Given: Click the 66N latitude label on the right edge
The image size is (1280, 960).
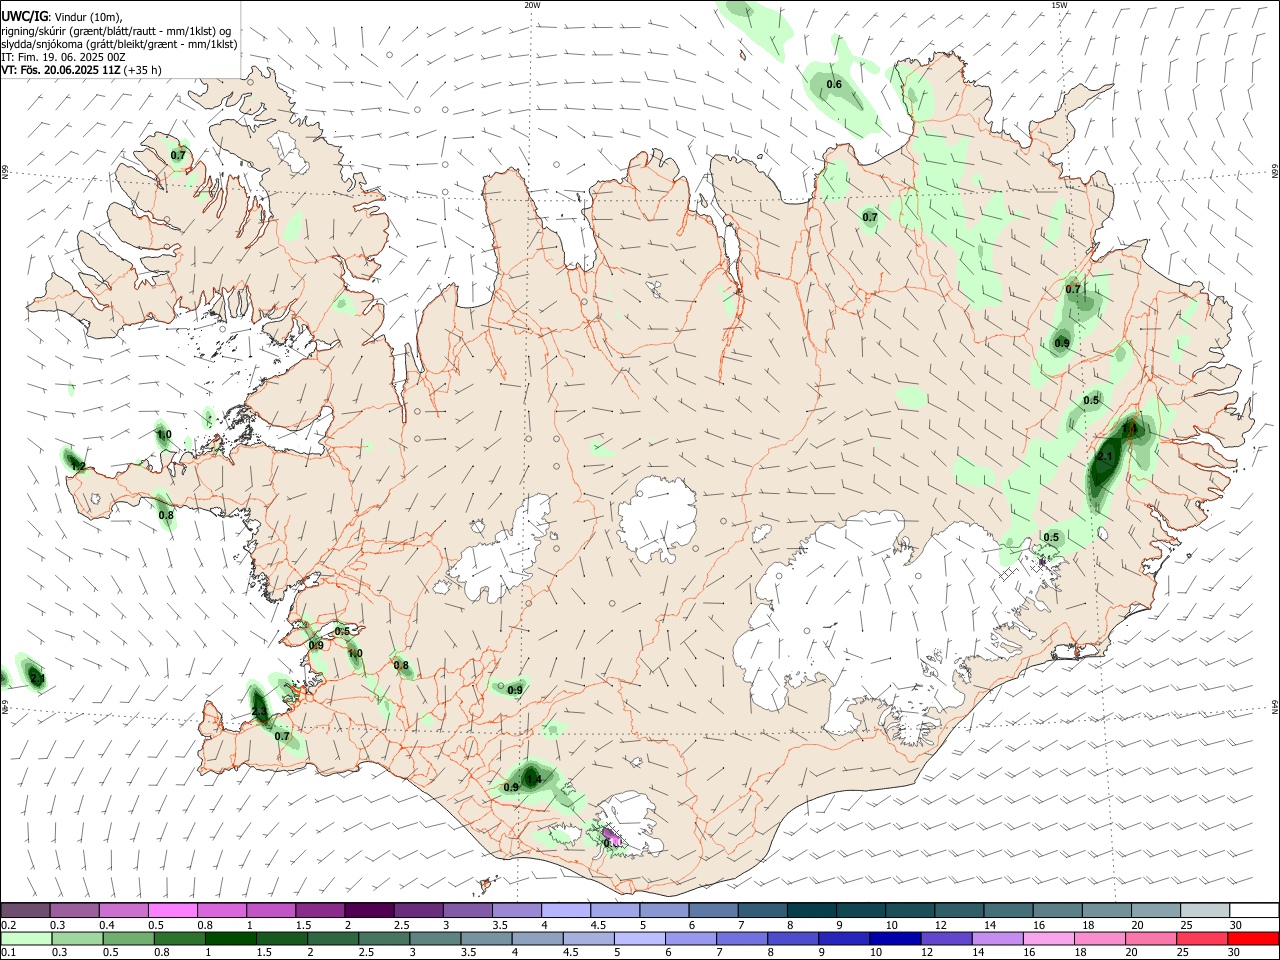Looking at the screenshot, I should pyautogui.click(x=1275, y=172).
